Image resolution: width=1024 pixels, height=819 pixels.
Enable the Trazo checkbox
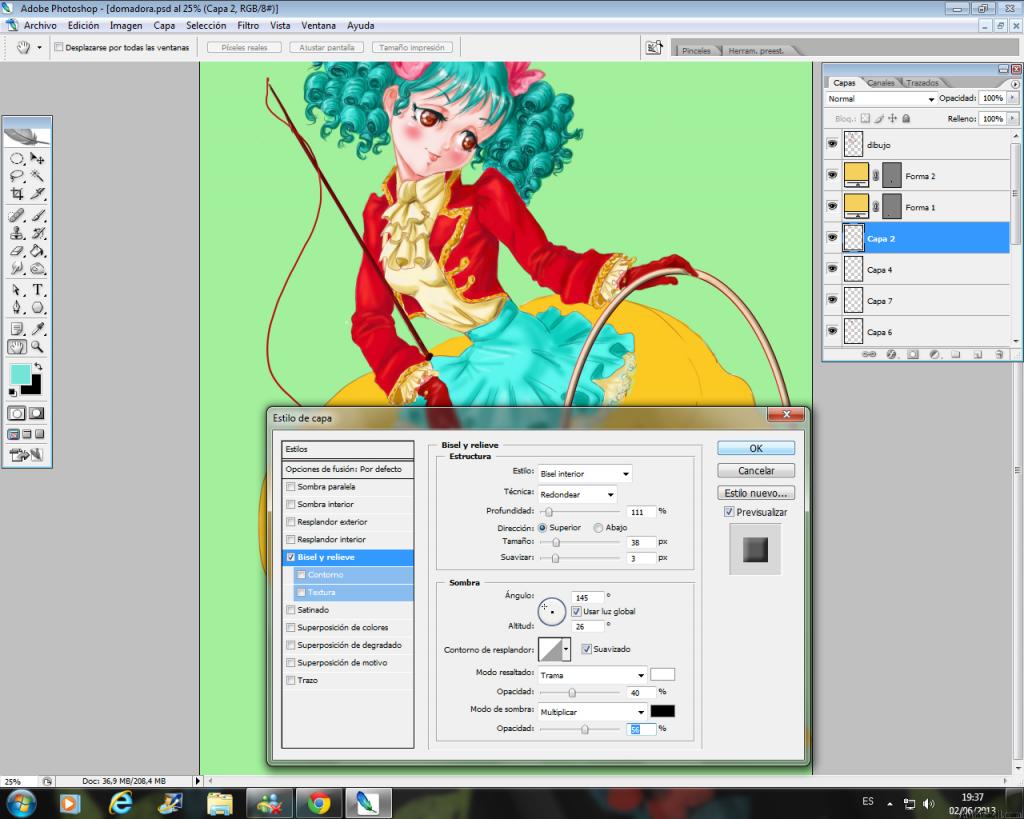point(291,681)
